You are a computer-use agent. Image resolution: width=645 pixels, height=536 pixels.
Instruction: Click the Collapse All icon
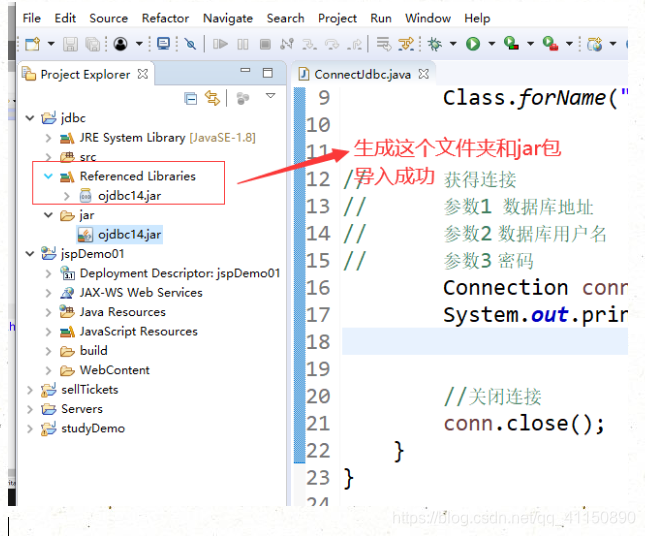[190, 98]
